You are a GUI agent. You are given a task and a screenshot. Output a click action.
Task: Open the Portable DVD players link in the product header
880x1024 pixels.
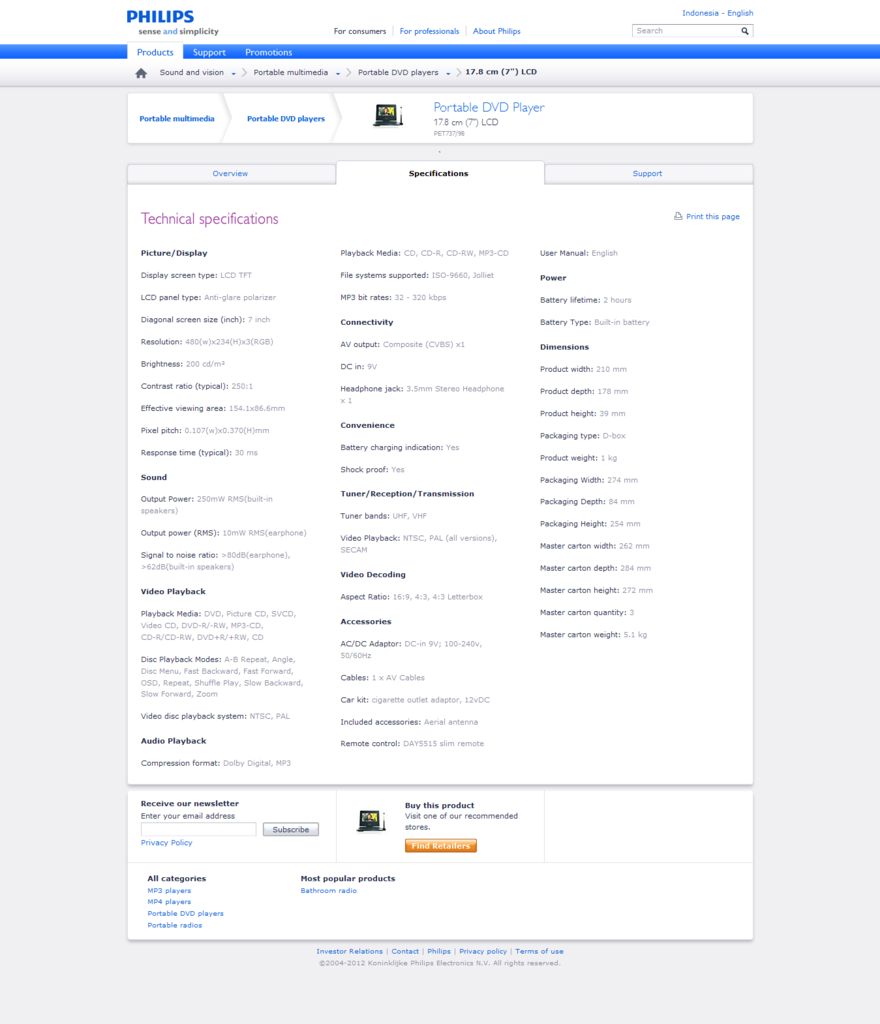[286, 119]
